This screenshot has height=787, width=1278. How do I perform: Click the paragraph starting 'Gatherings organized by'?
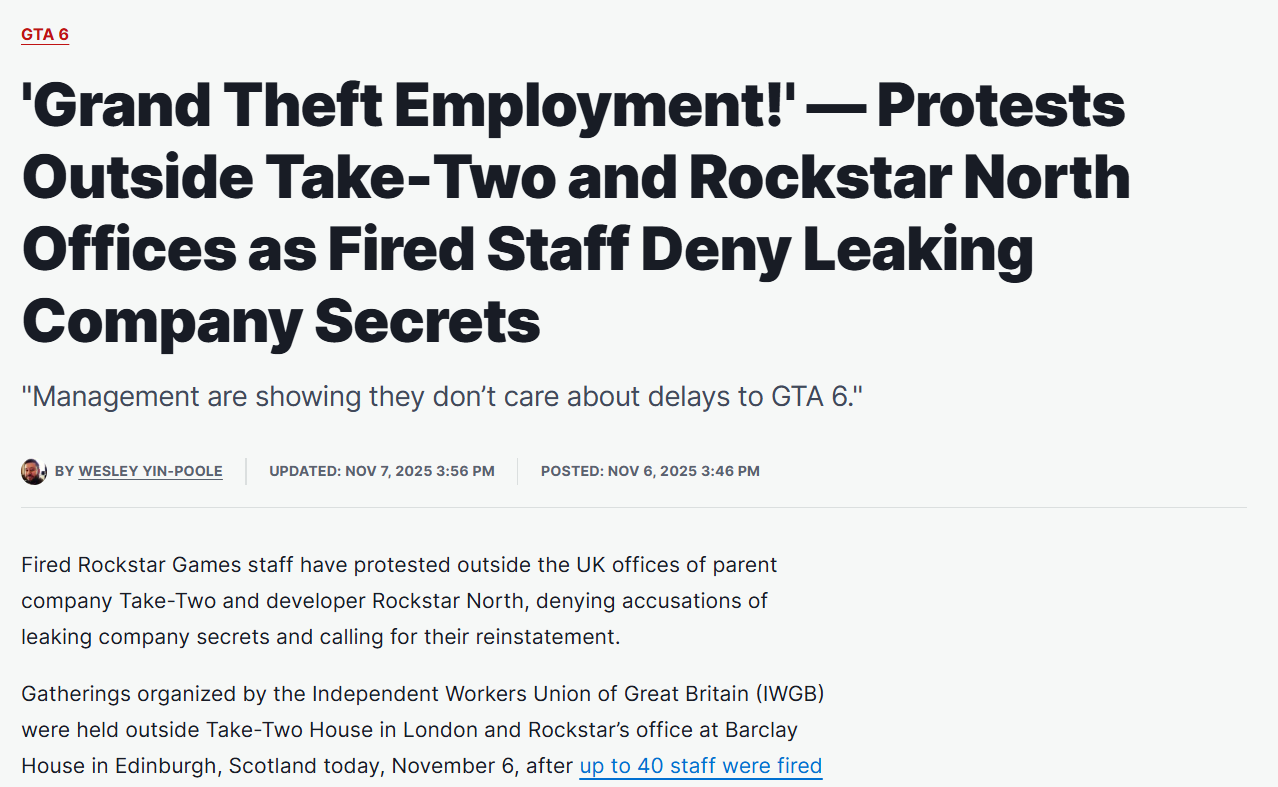point(422,730)
